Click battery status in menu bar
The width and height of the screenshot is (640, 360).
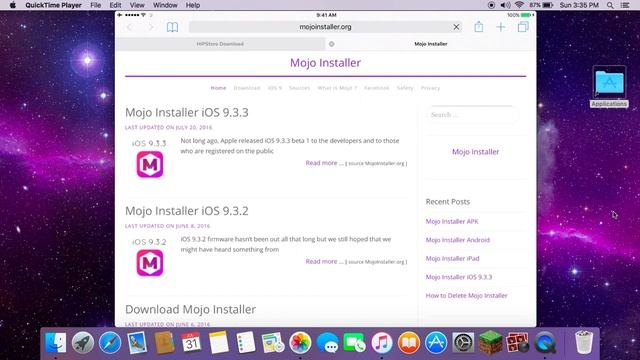pyautogui.click(x=541, y=5)
